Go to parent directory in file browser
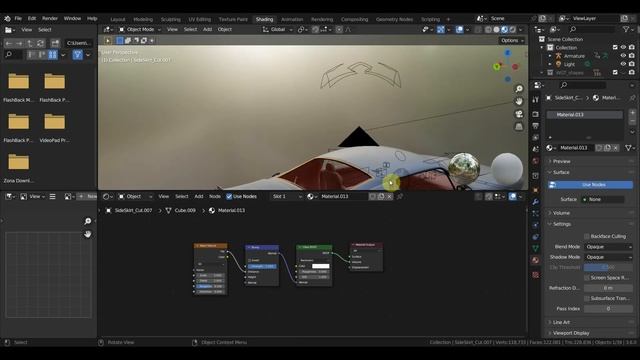Image resolution: width=640 pixels, height=360 pixels. click(30, 43)
